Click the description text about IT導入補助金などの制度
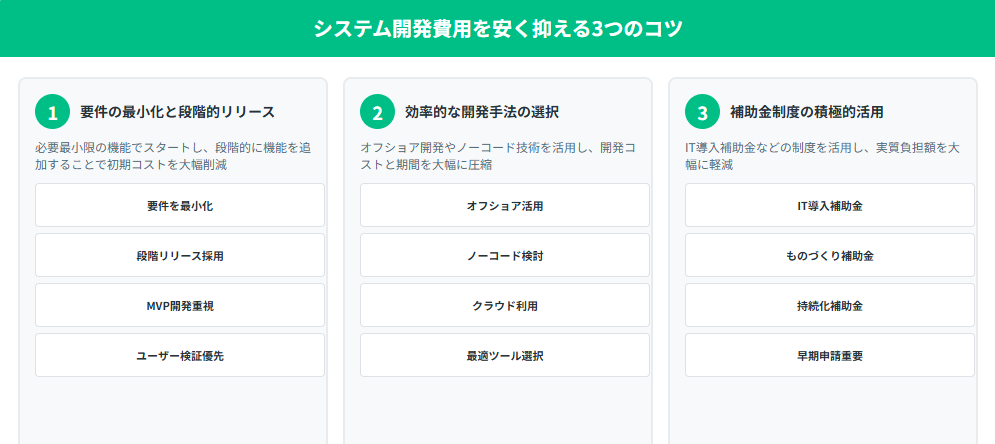 822,157
